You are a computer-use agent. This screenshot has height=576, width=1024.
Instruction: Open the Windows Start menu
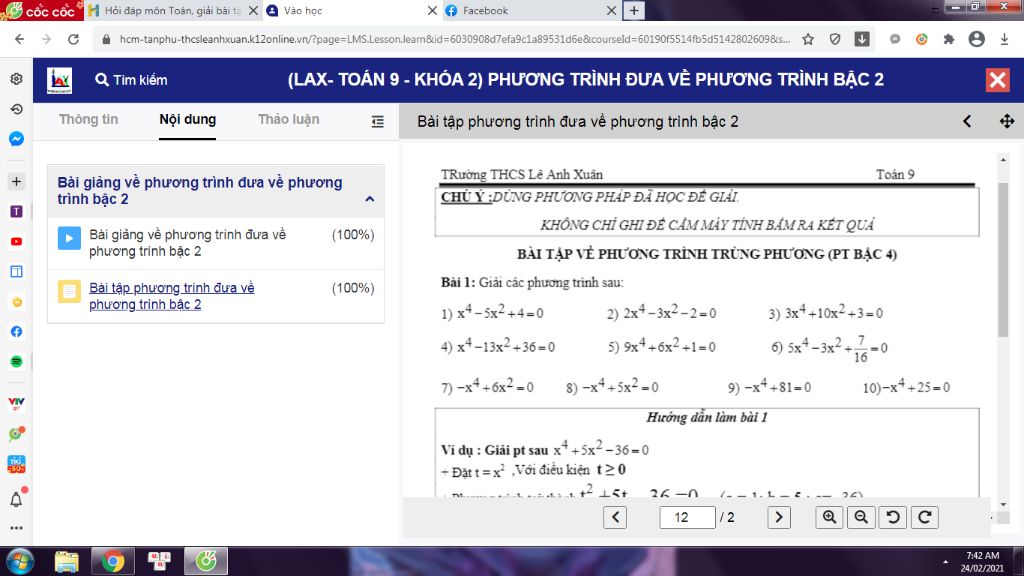(x=20, y=561)
